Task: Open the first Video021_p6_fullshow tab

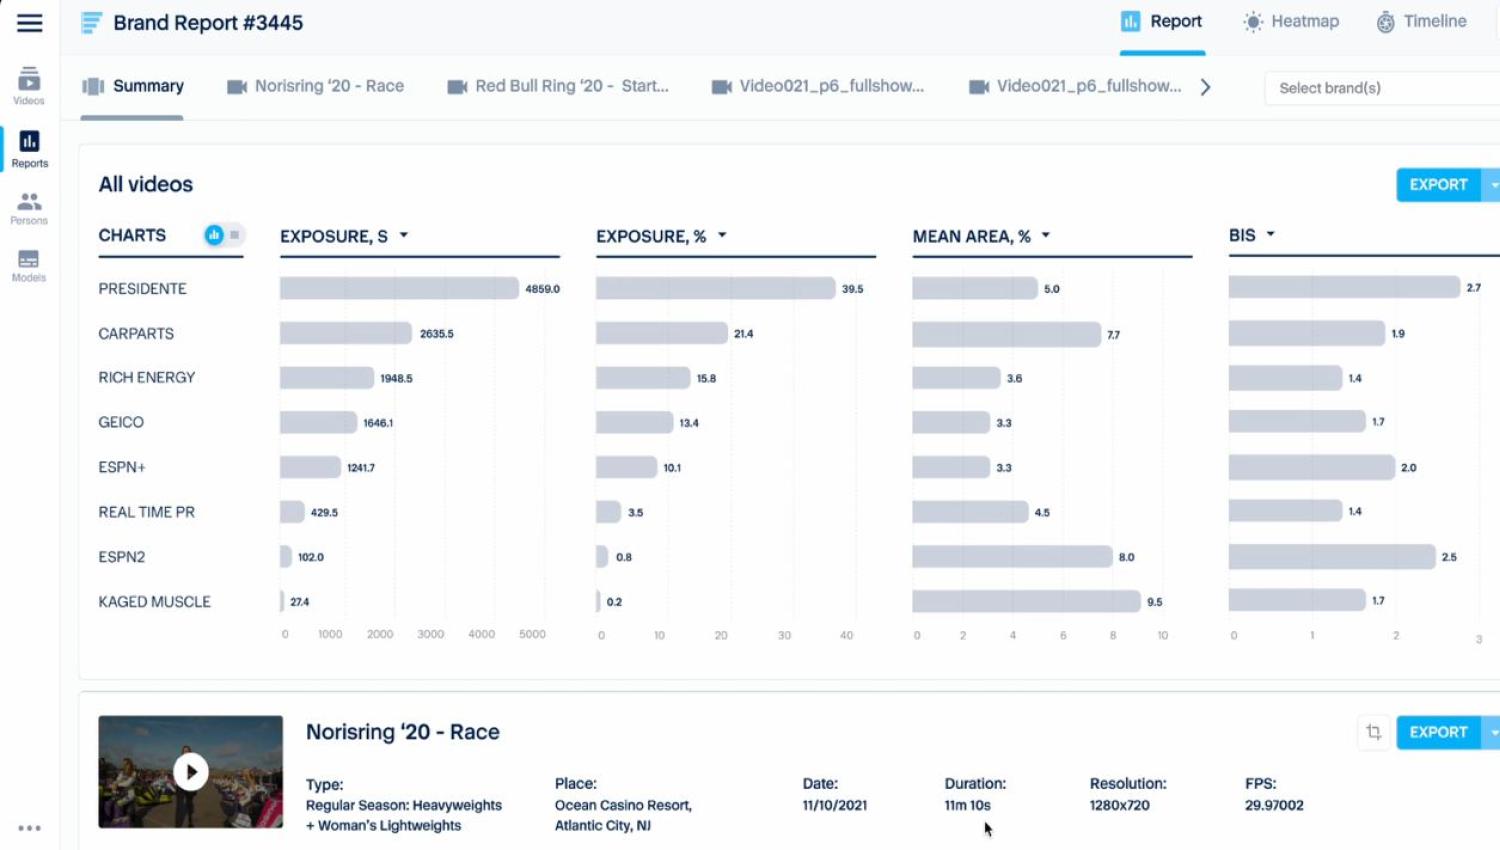Action: pyautogui.click(x=818, y=87)
